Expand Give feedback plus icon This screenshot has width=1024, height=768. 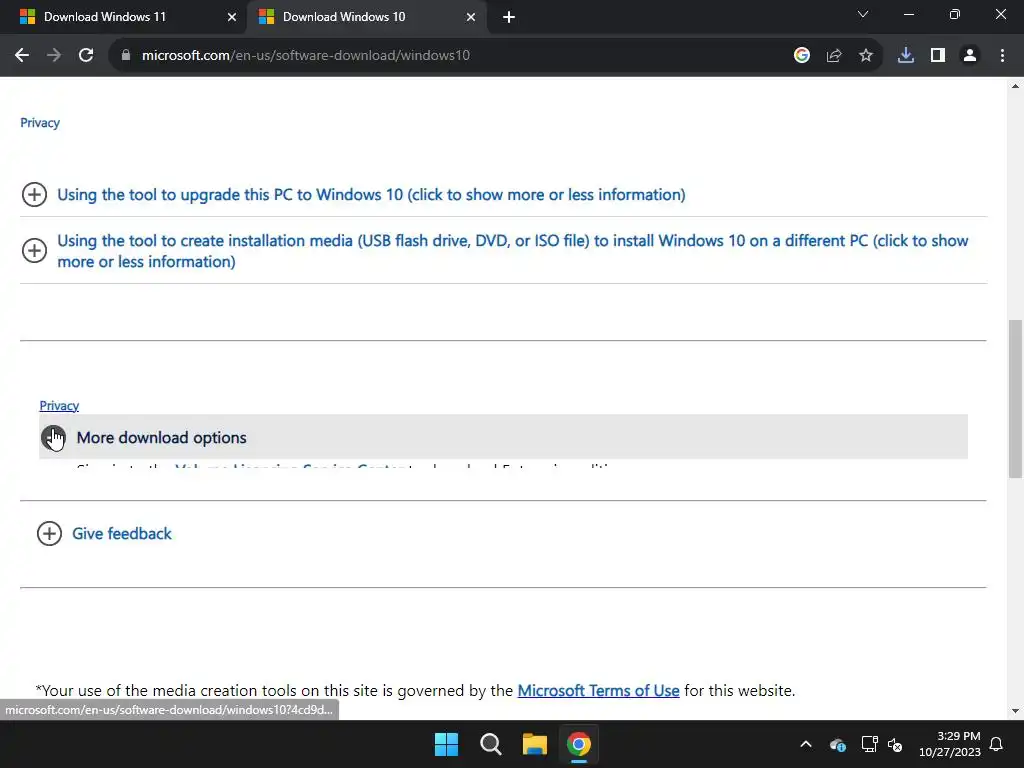(x=49, y=534)
